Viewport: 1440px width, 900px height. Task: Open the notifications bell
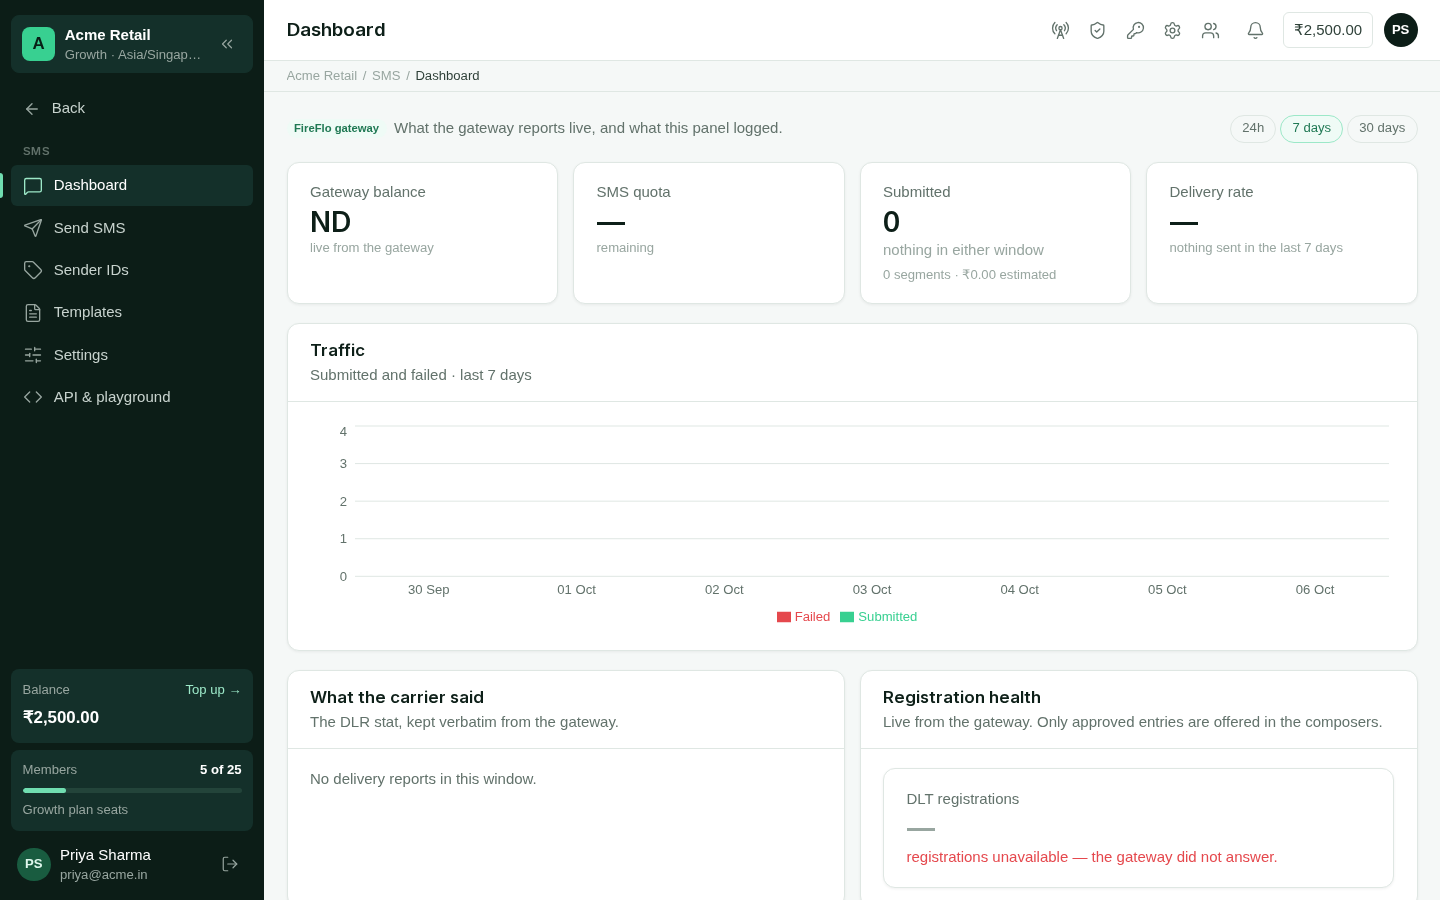(x=1255, y=30)
